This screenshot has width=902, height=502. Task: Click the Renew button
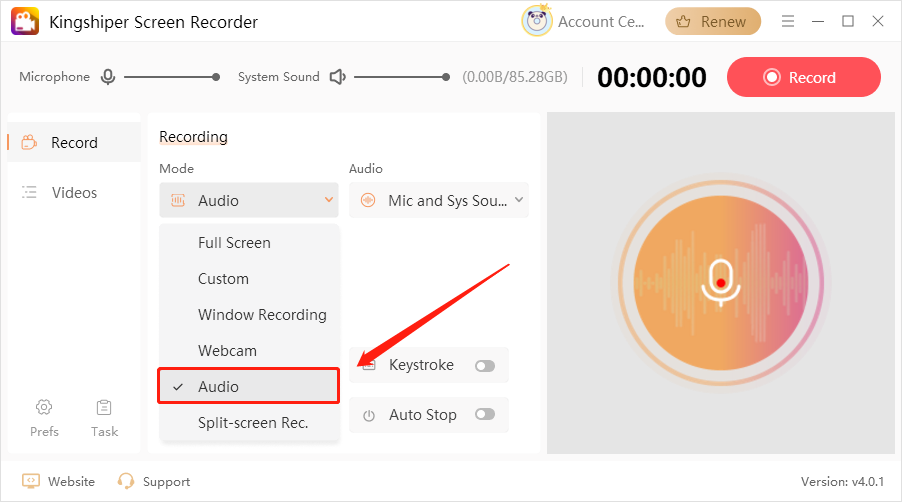tap(713, 21)
